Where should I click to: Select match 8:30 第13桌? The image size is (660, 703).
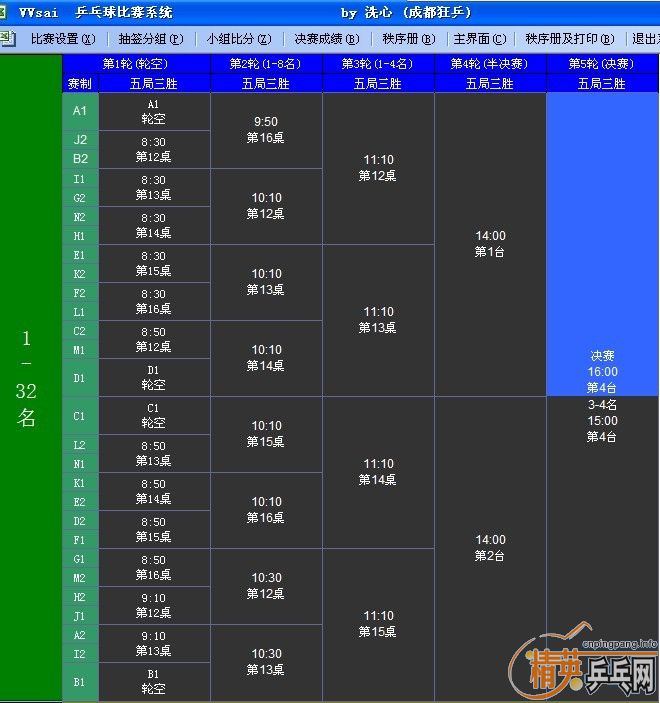pos(154,187)
